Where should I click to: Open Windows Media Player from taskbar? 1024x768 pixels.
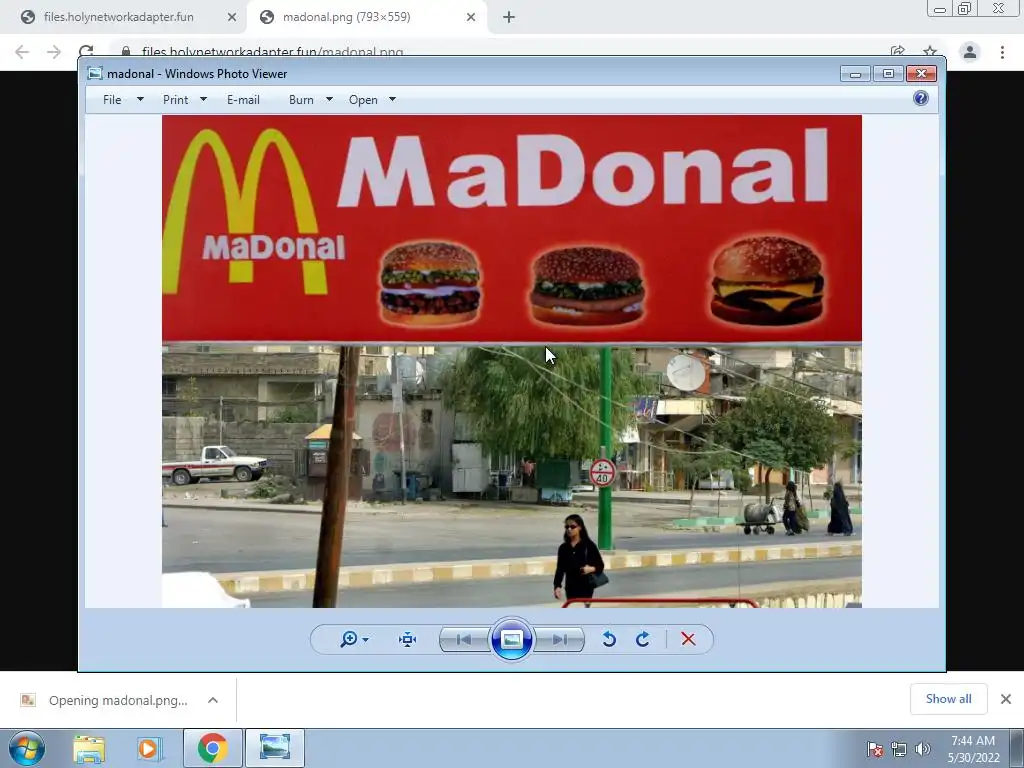pos(149,748)
